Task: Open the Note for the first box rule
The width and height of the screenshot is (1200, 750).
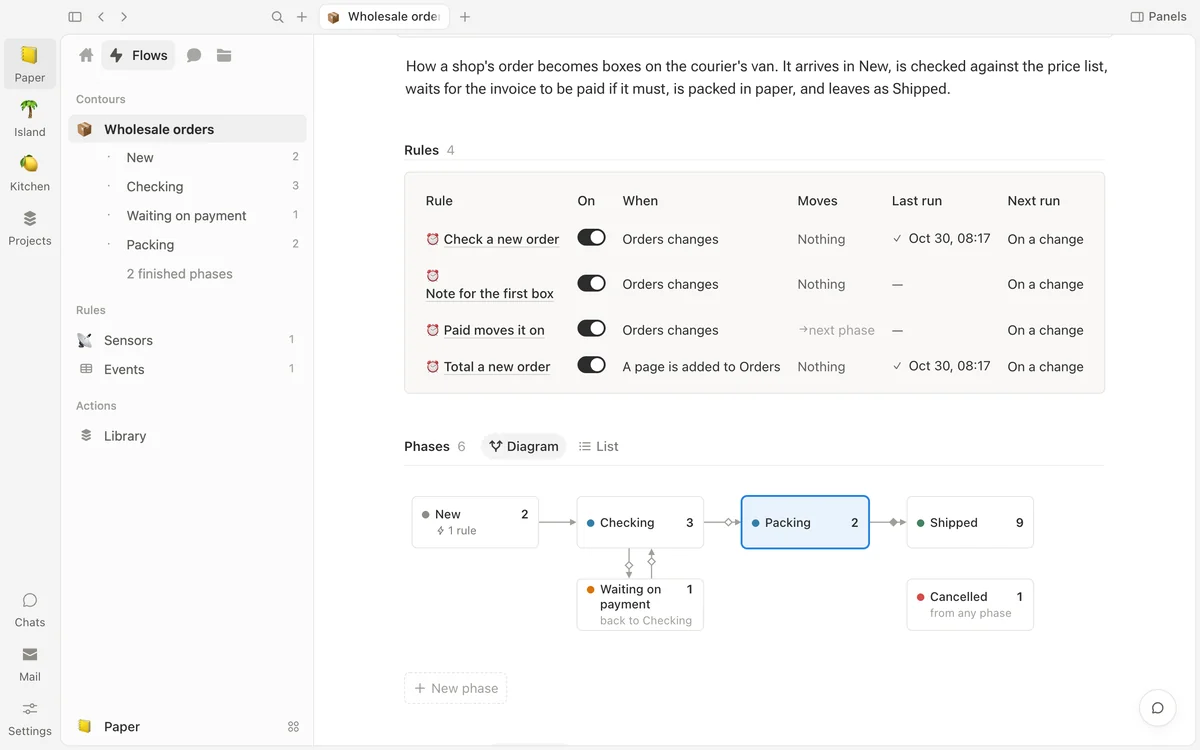Action: [x=490, y=294]
